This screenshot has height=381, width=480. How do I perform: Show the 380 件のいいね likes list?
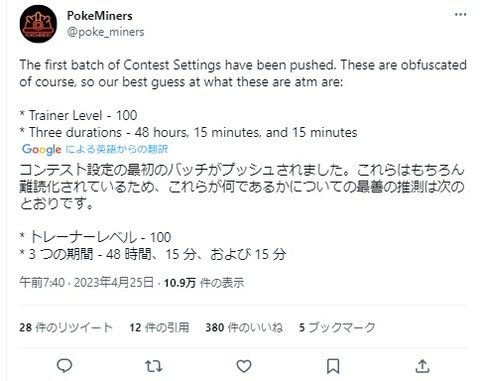pyautogui.click(x=244, y=327)
